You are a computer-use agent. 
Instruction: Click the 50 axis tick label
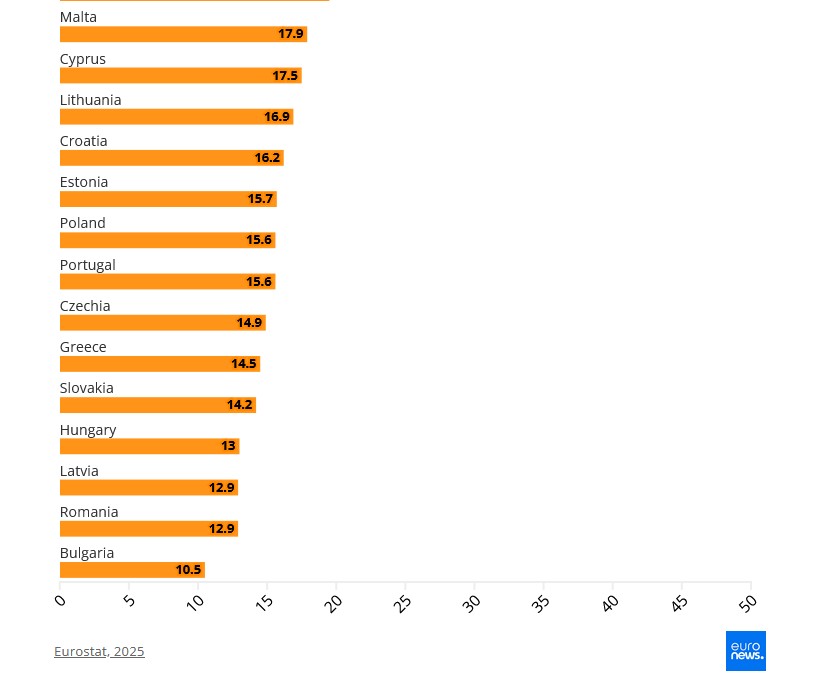747,602
